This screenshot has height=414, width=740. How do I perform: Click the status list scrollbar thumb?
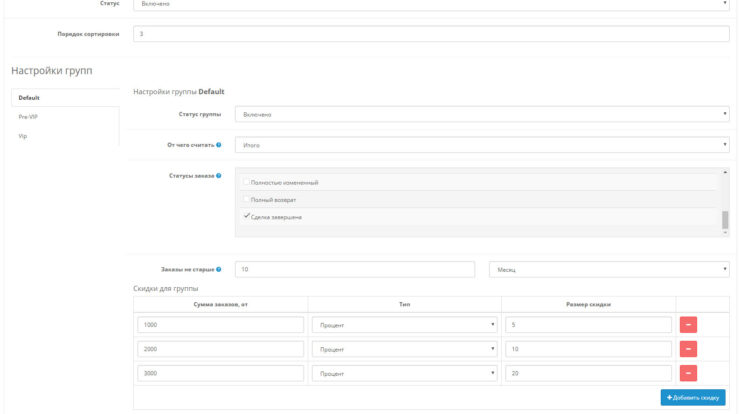coord(725,220)
